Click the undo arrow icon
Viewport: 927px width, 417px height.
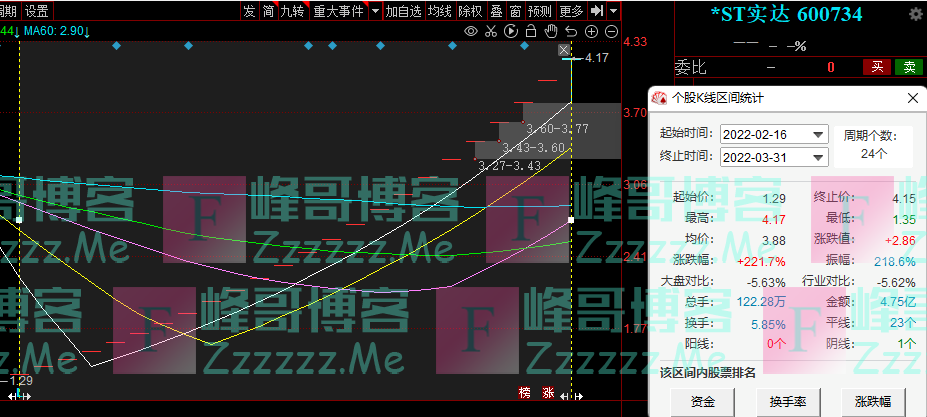(570, 32)
